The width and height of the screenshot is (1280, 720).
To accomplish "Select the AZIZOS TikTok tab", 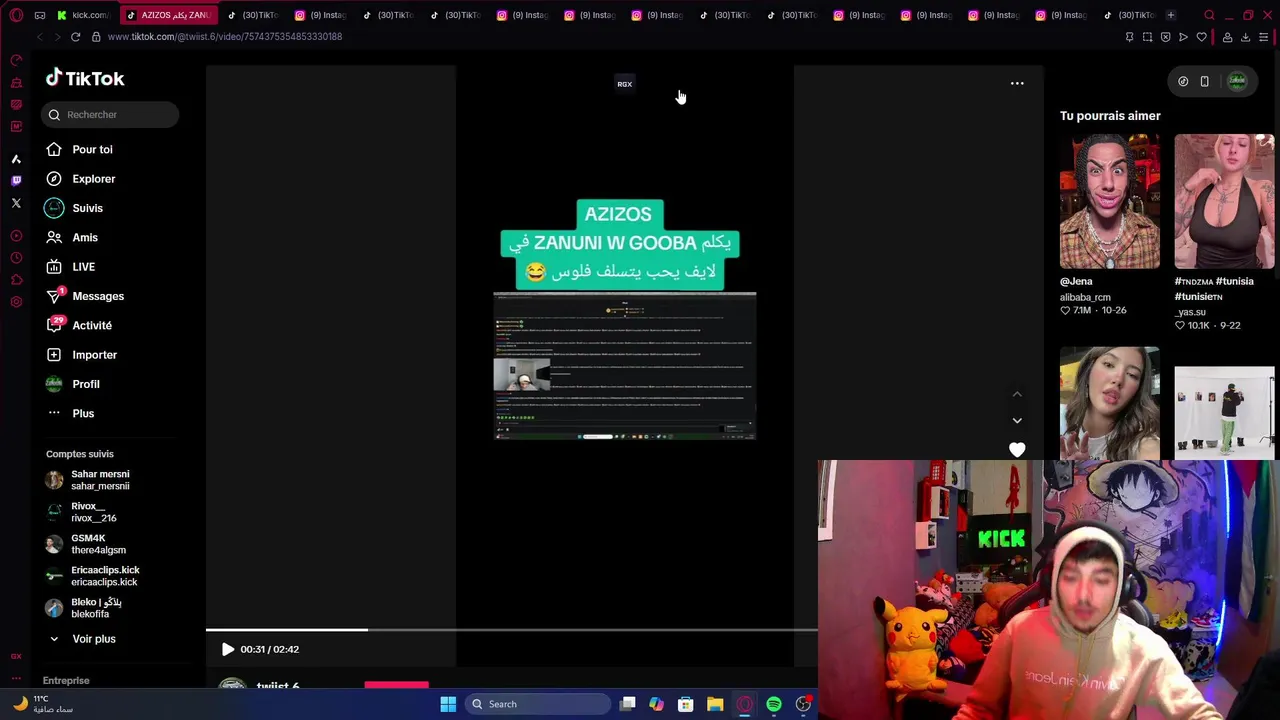I will pyautogui.click(x=169, y=15).
